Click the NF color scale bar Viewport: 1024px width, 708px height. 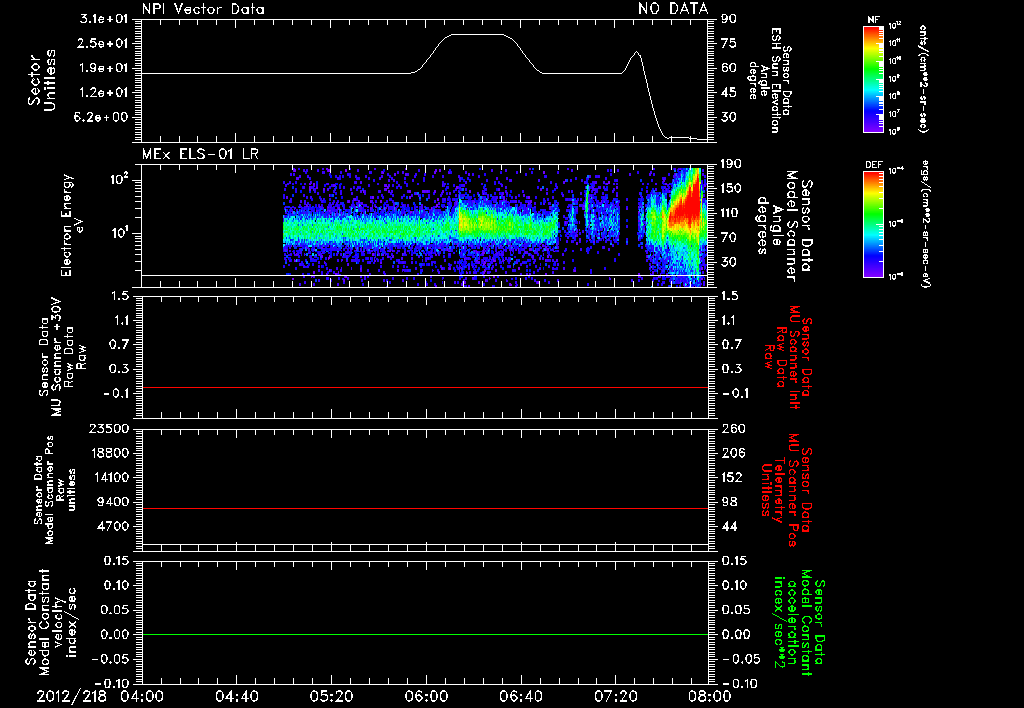(873, 78)
